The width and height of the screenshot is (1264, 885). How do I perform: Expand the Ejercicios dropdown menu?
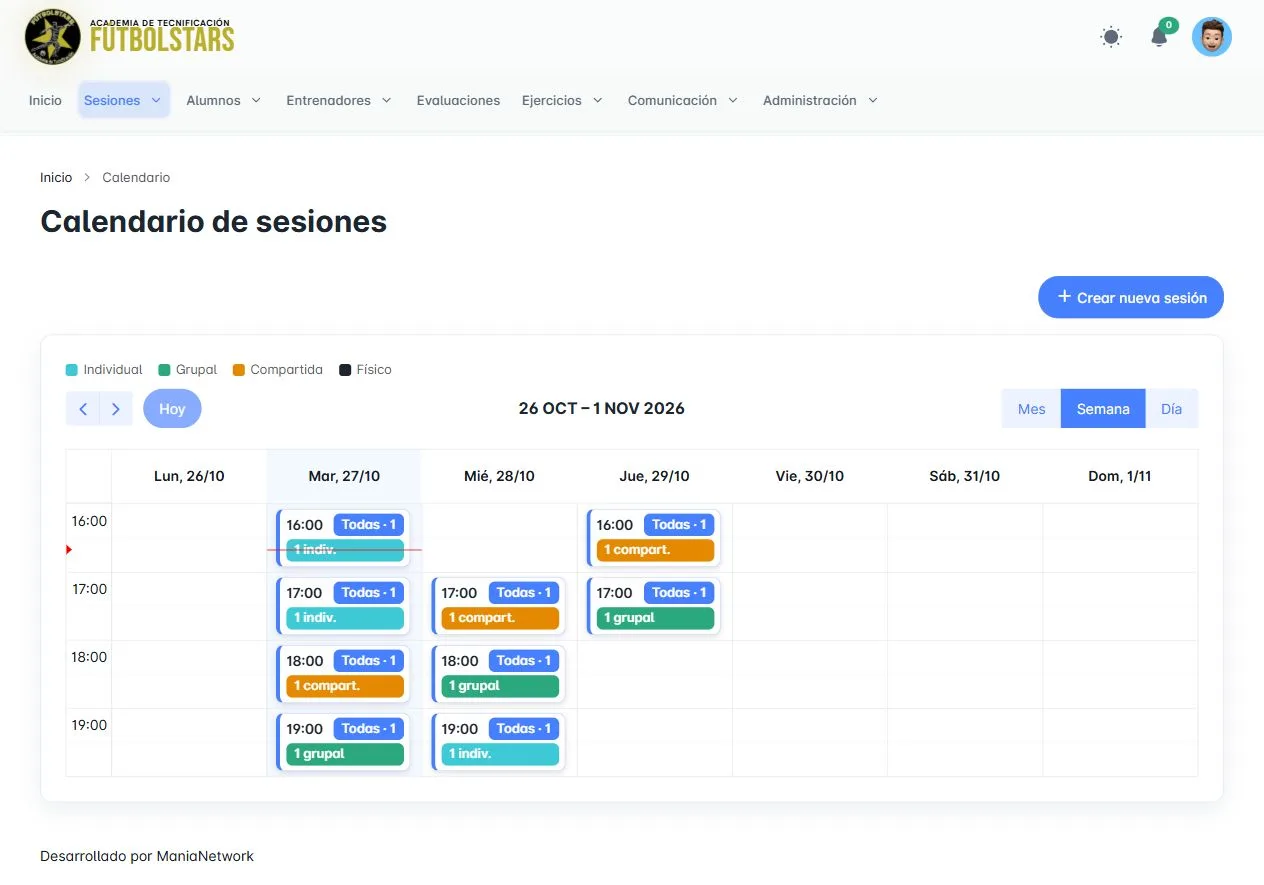562,100
